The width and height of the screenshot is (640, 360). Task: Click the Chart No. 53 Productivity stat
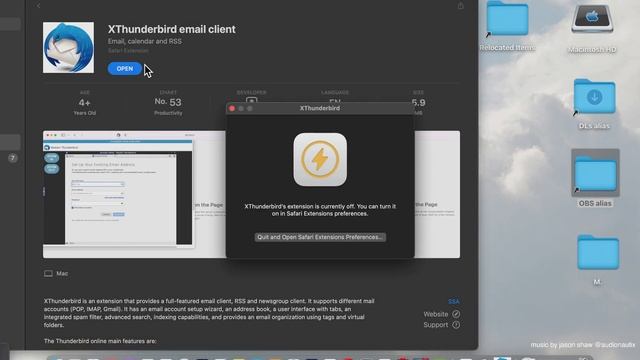[x=168, y=103]
